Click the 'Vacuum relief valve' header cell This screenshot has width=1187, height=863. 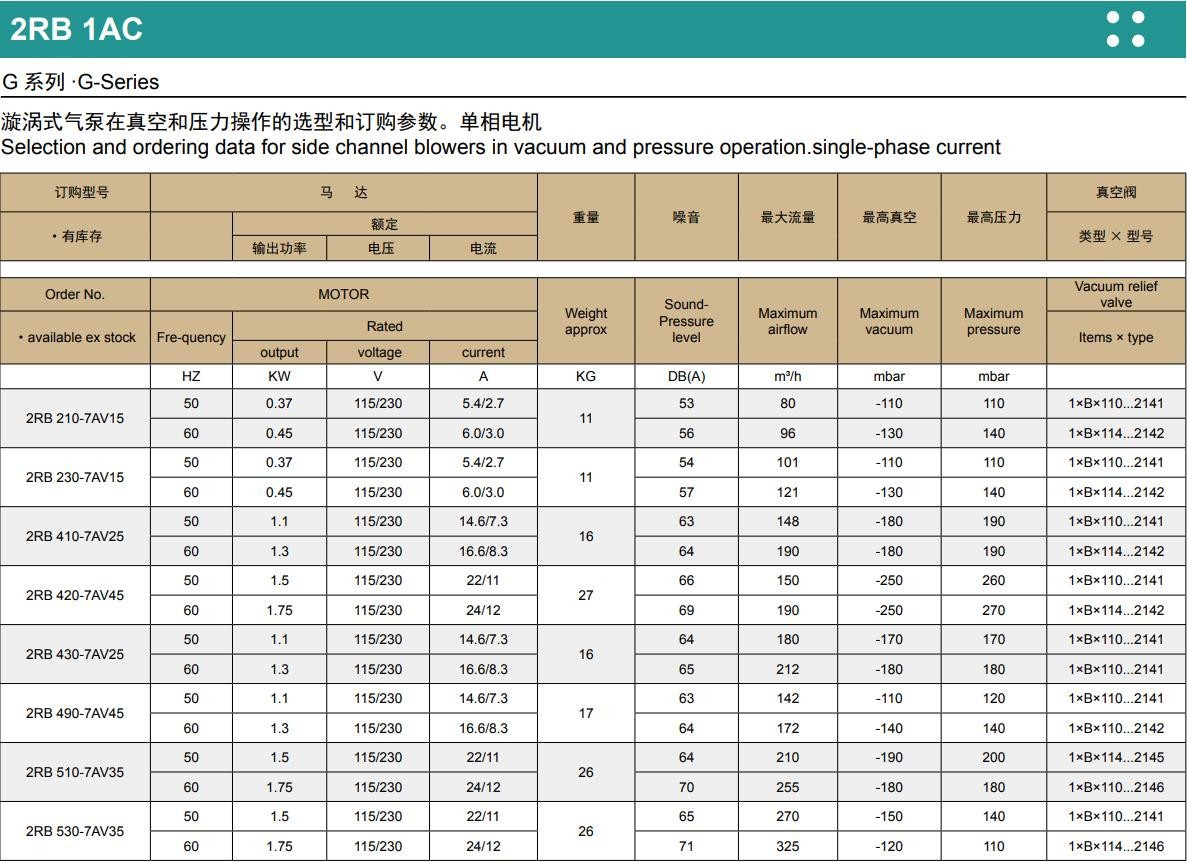coord(1116,294)
